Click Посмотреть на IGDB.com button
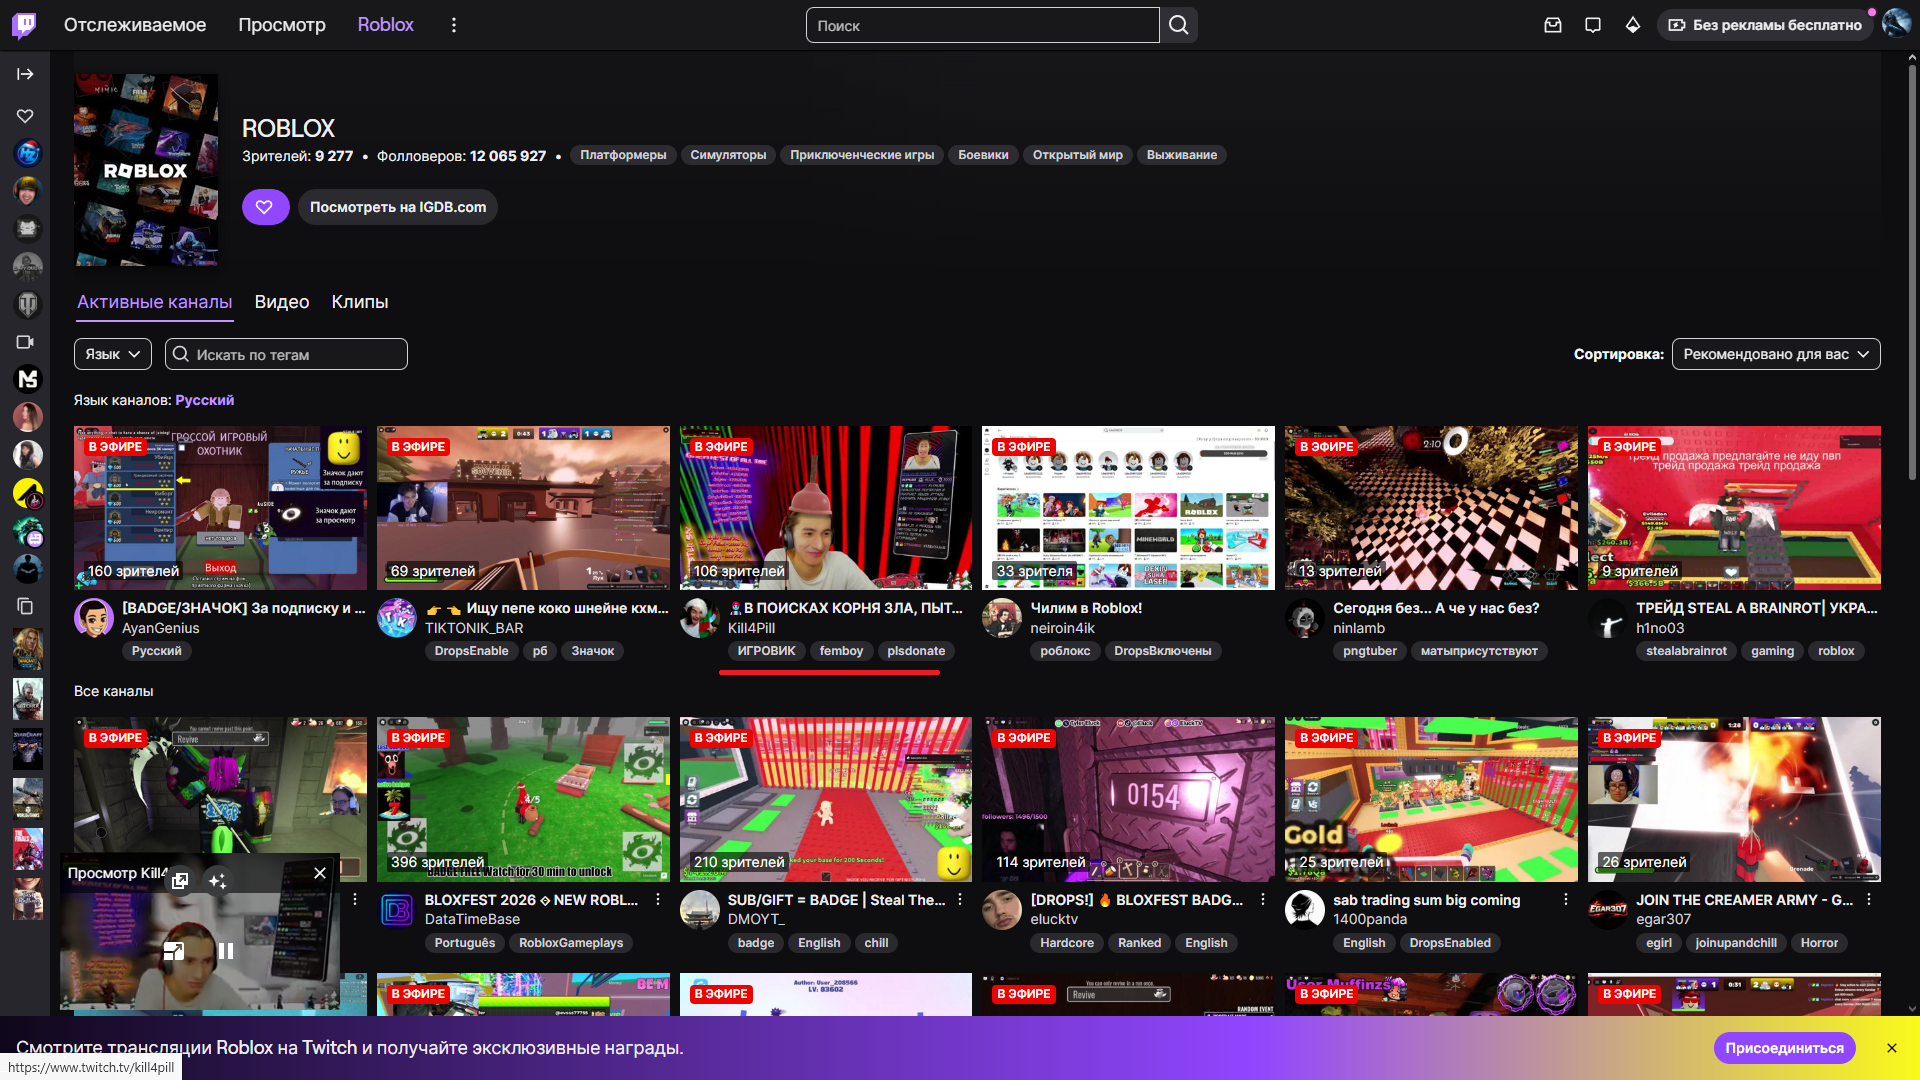The image size is (1920, 1080). 397,207
